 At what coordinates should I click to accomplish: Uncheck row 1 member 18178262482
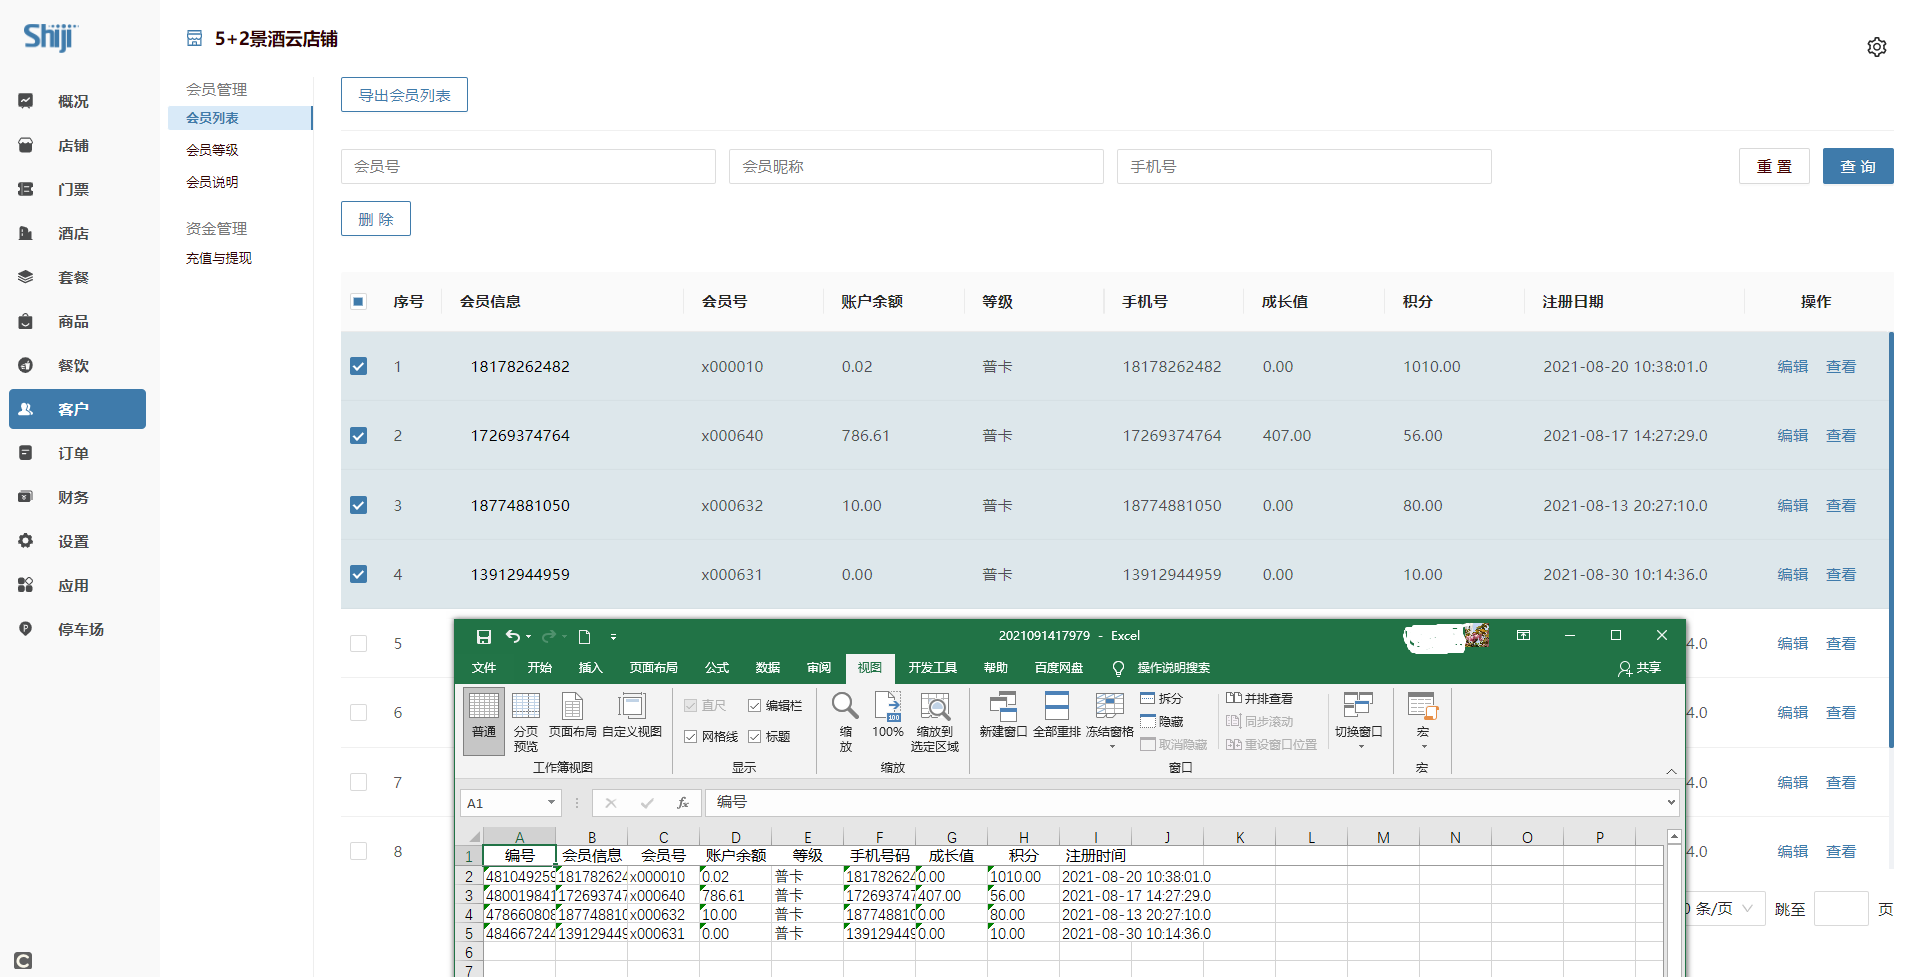(x=358, y=366)
